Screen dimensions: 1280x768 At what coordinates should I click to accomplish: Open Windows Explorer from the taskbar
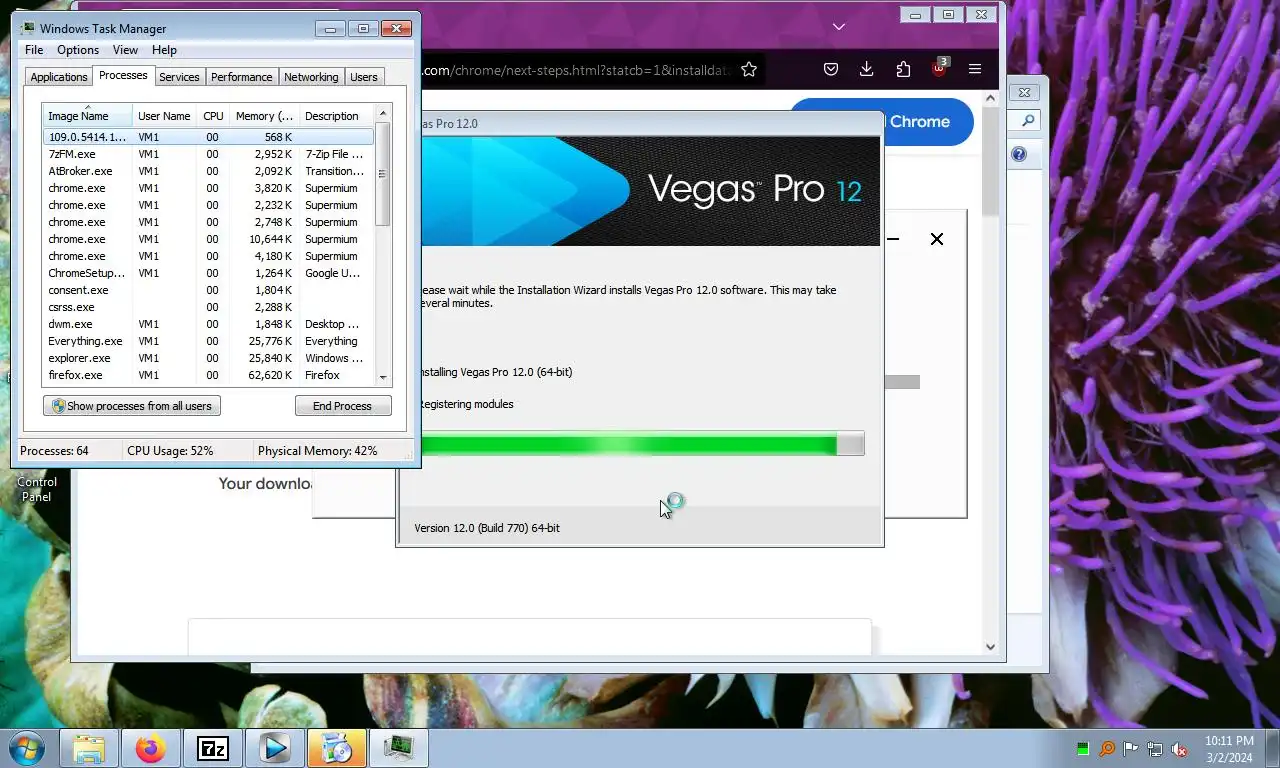point(89,748)
